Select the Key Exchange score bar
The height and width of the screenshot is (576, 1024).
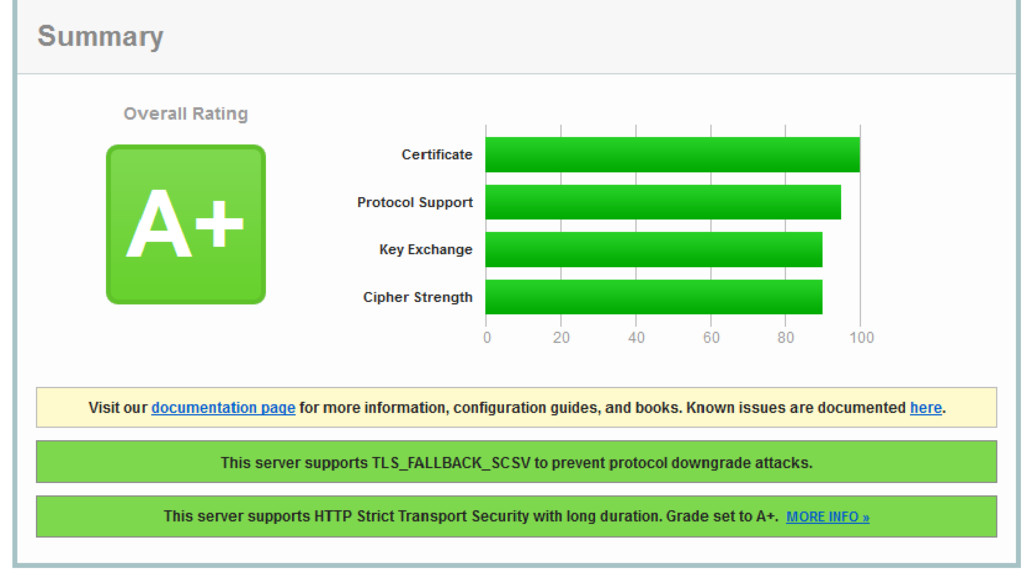[x=653, y=250]
